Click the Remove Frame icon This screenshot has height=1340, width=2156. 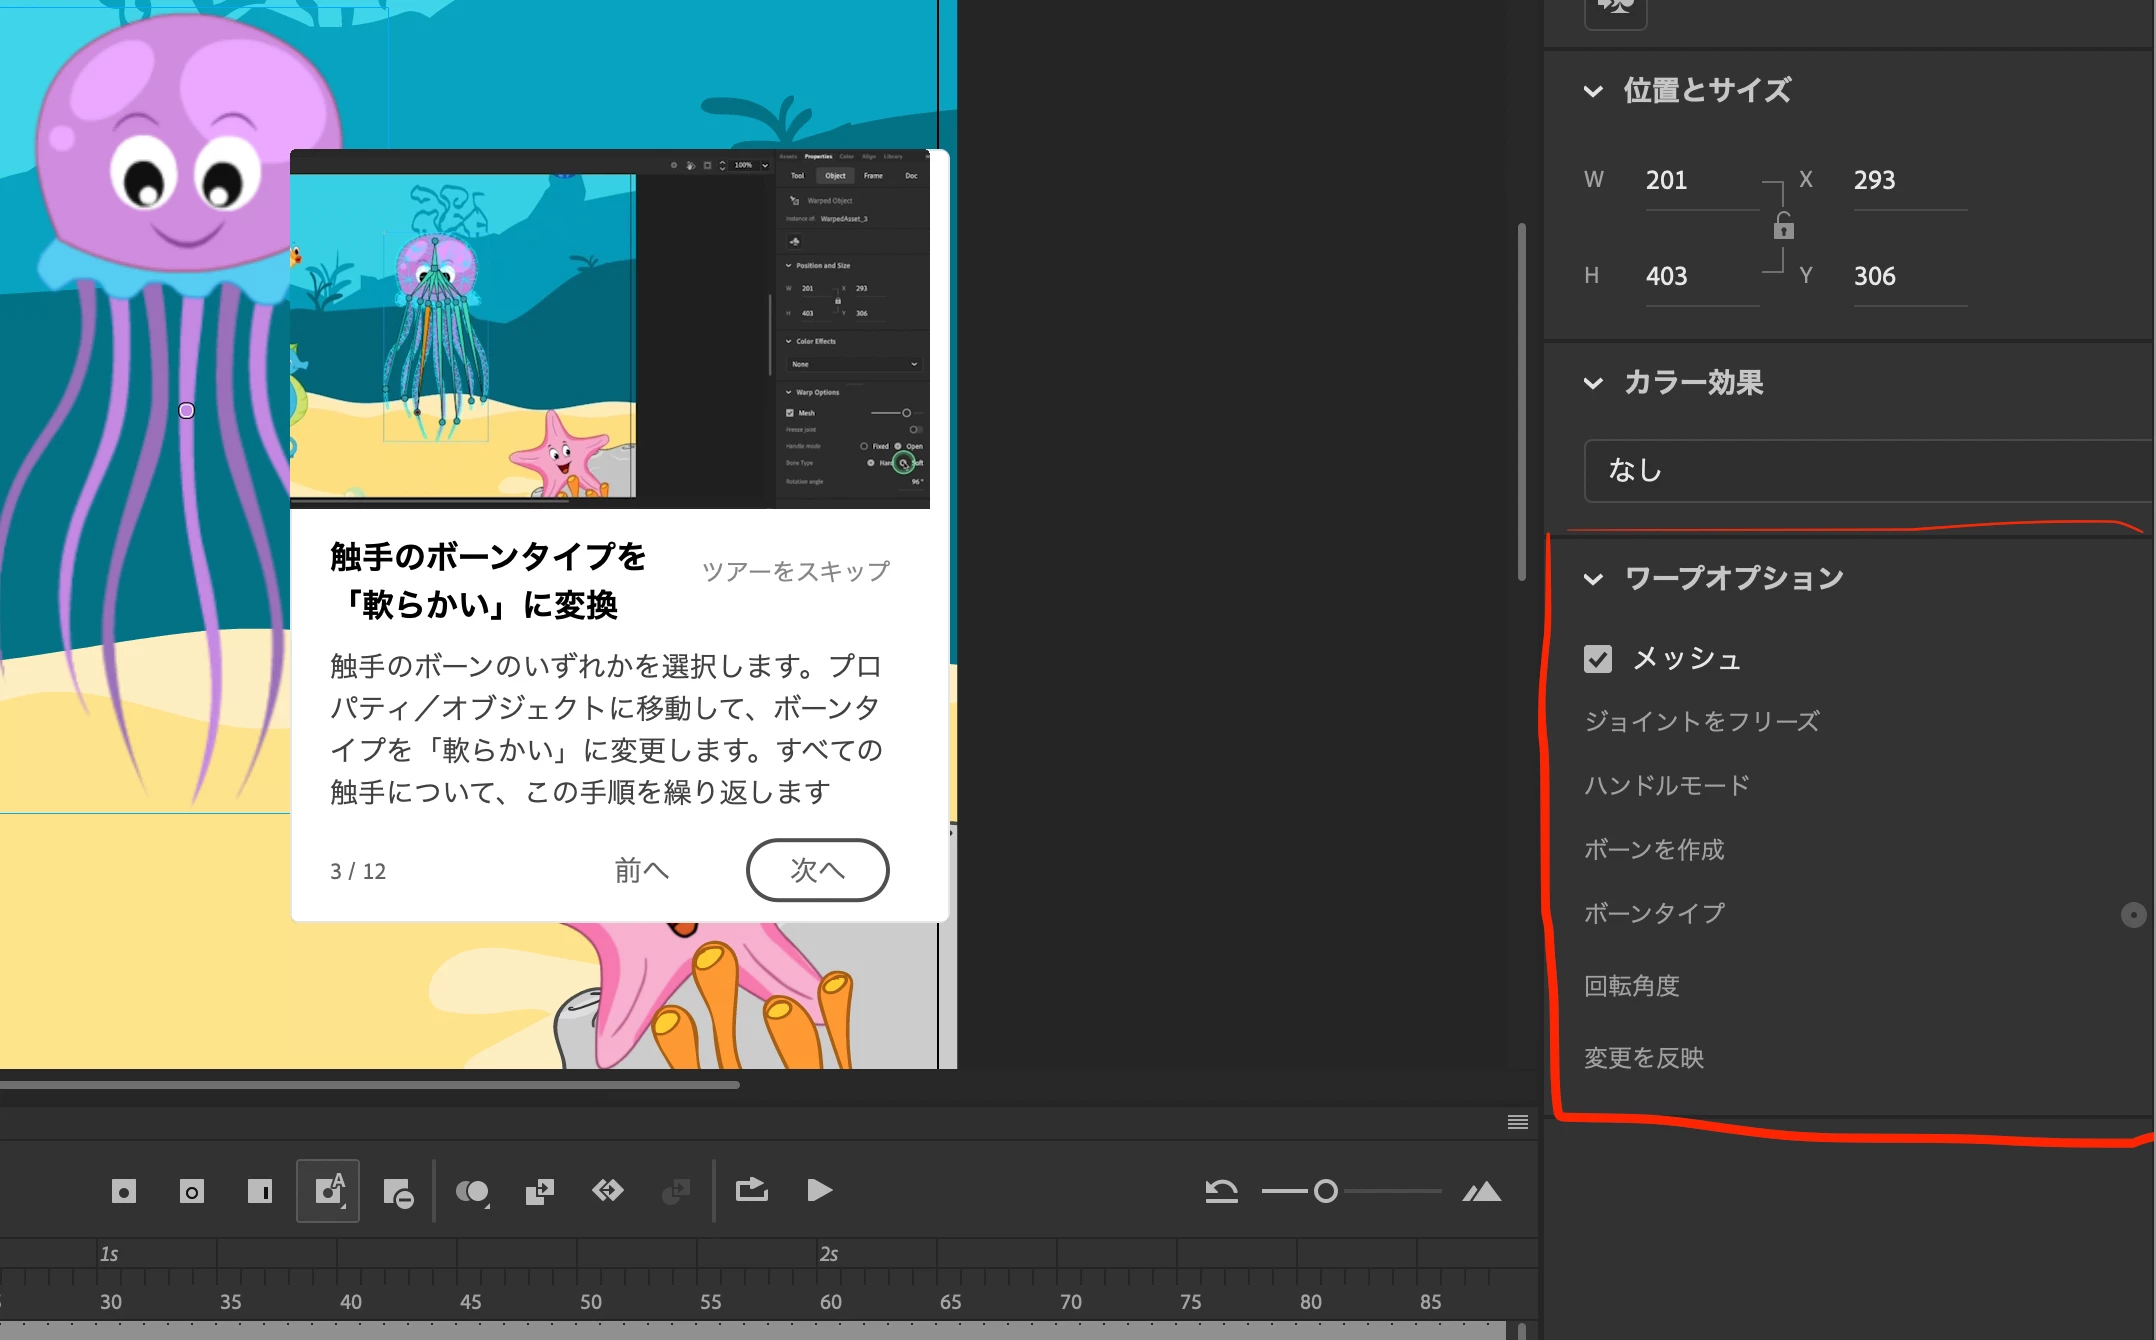(x=398, y=1192)
